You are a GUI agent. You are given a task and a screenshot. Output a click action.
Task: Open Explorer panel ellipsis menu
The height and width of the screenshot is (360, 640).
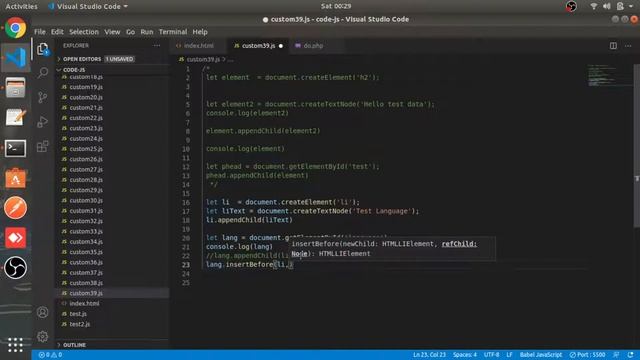157,46
